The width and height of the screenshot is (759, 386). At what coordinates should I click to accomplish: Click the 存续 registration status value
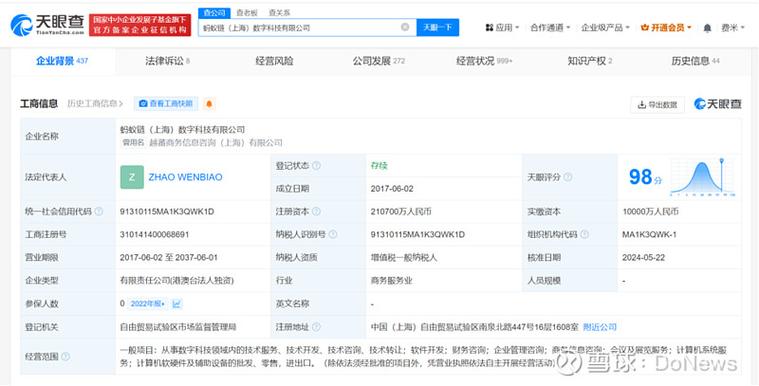(x=379, y=166)
